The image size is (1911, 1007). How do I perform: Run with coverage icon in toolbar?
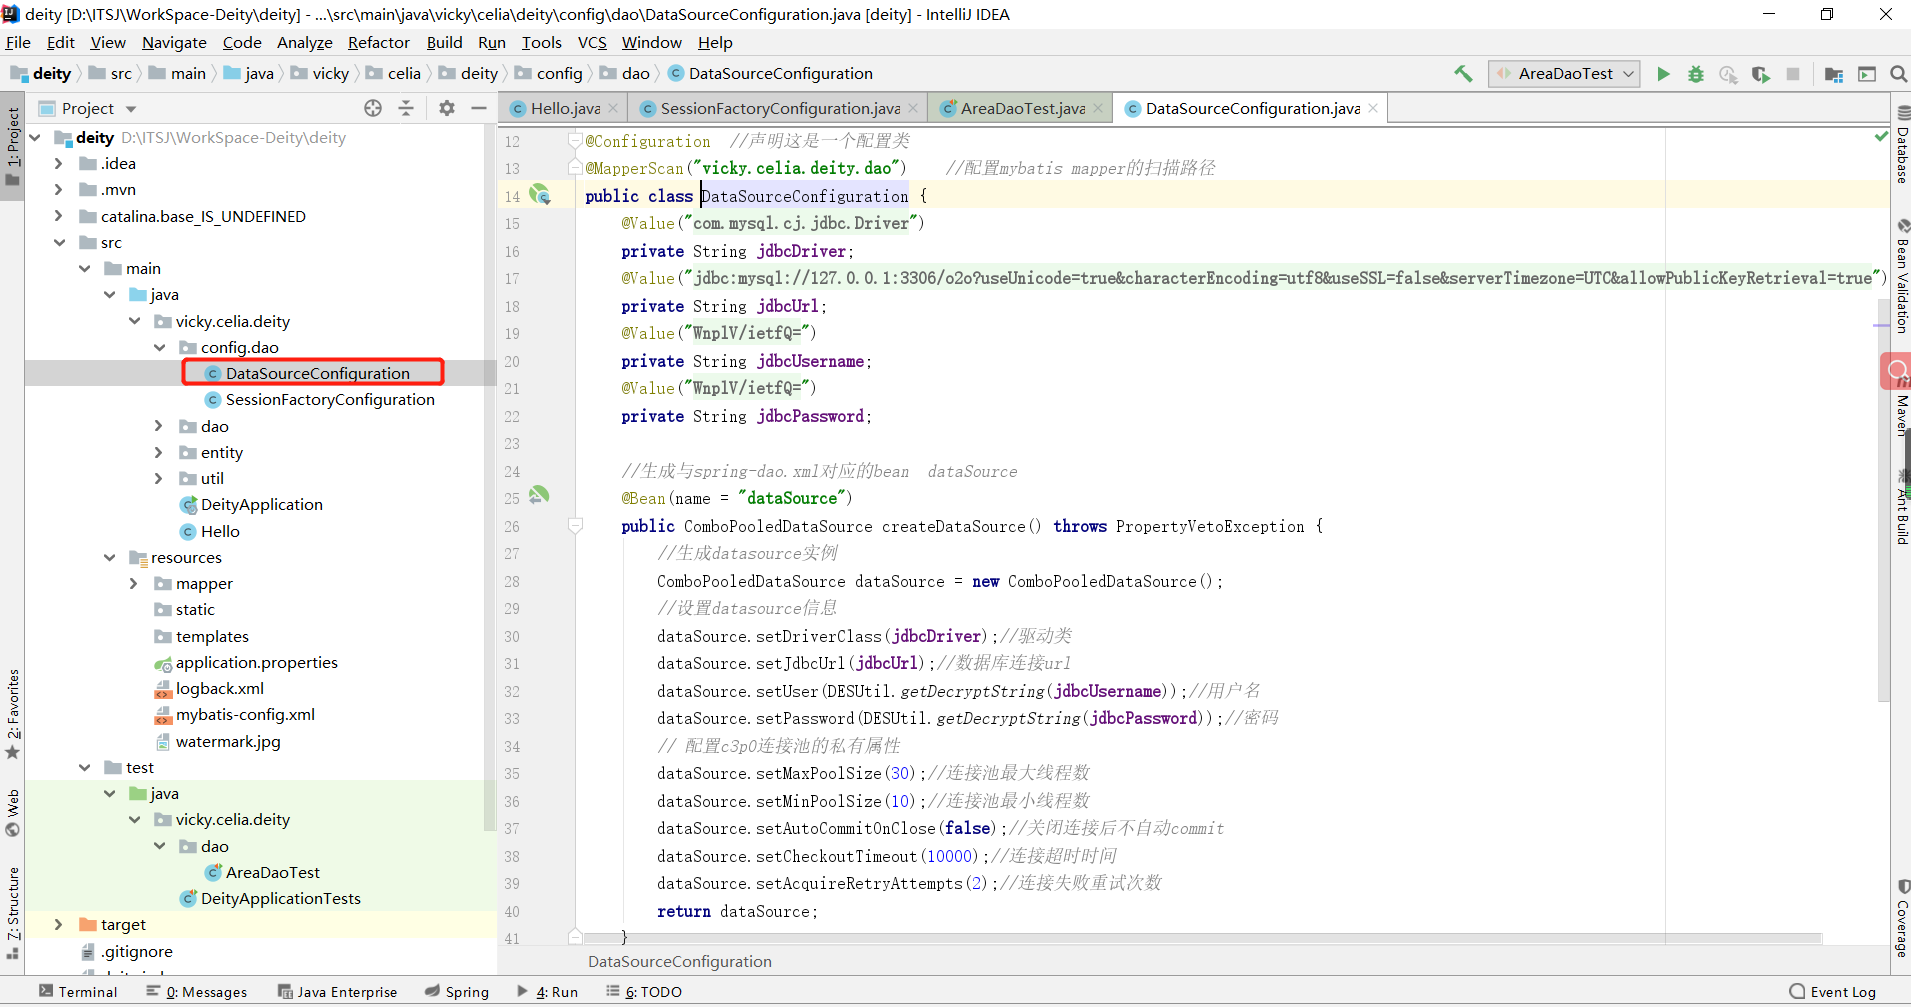[1761, 73]
